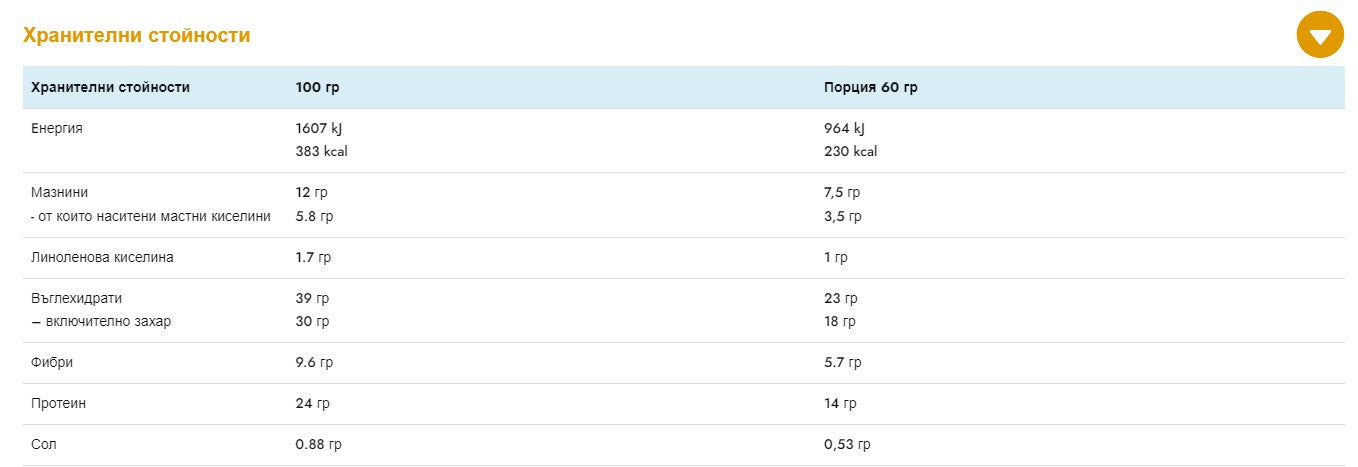Image resolution: width=1358 pixels, height=467 pixels.
Task: Click the Енергия row label
Action: tap(57, 128)
